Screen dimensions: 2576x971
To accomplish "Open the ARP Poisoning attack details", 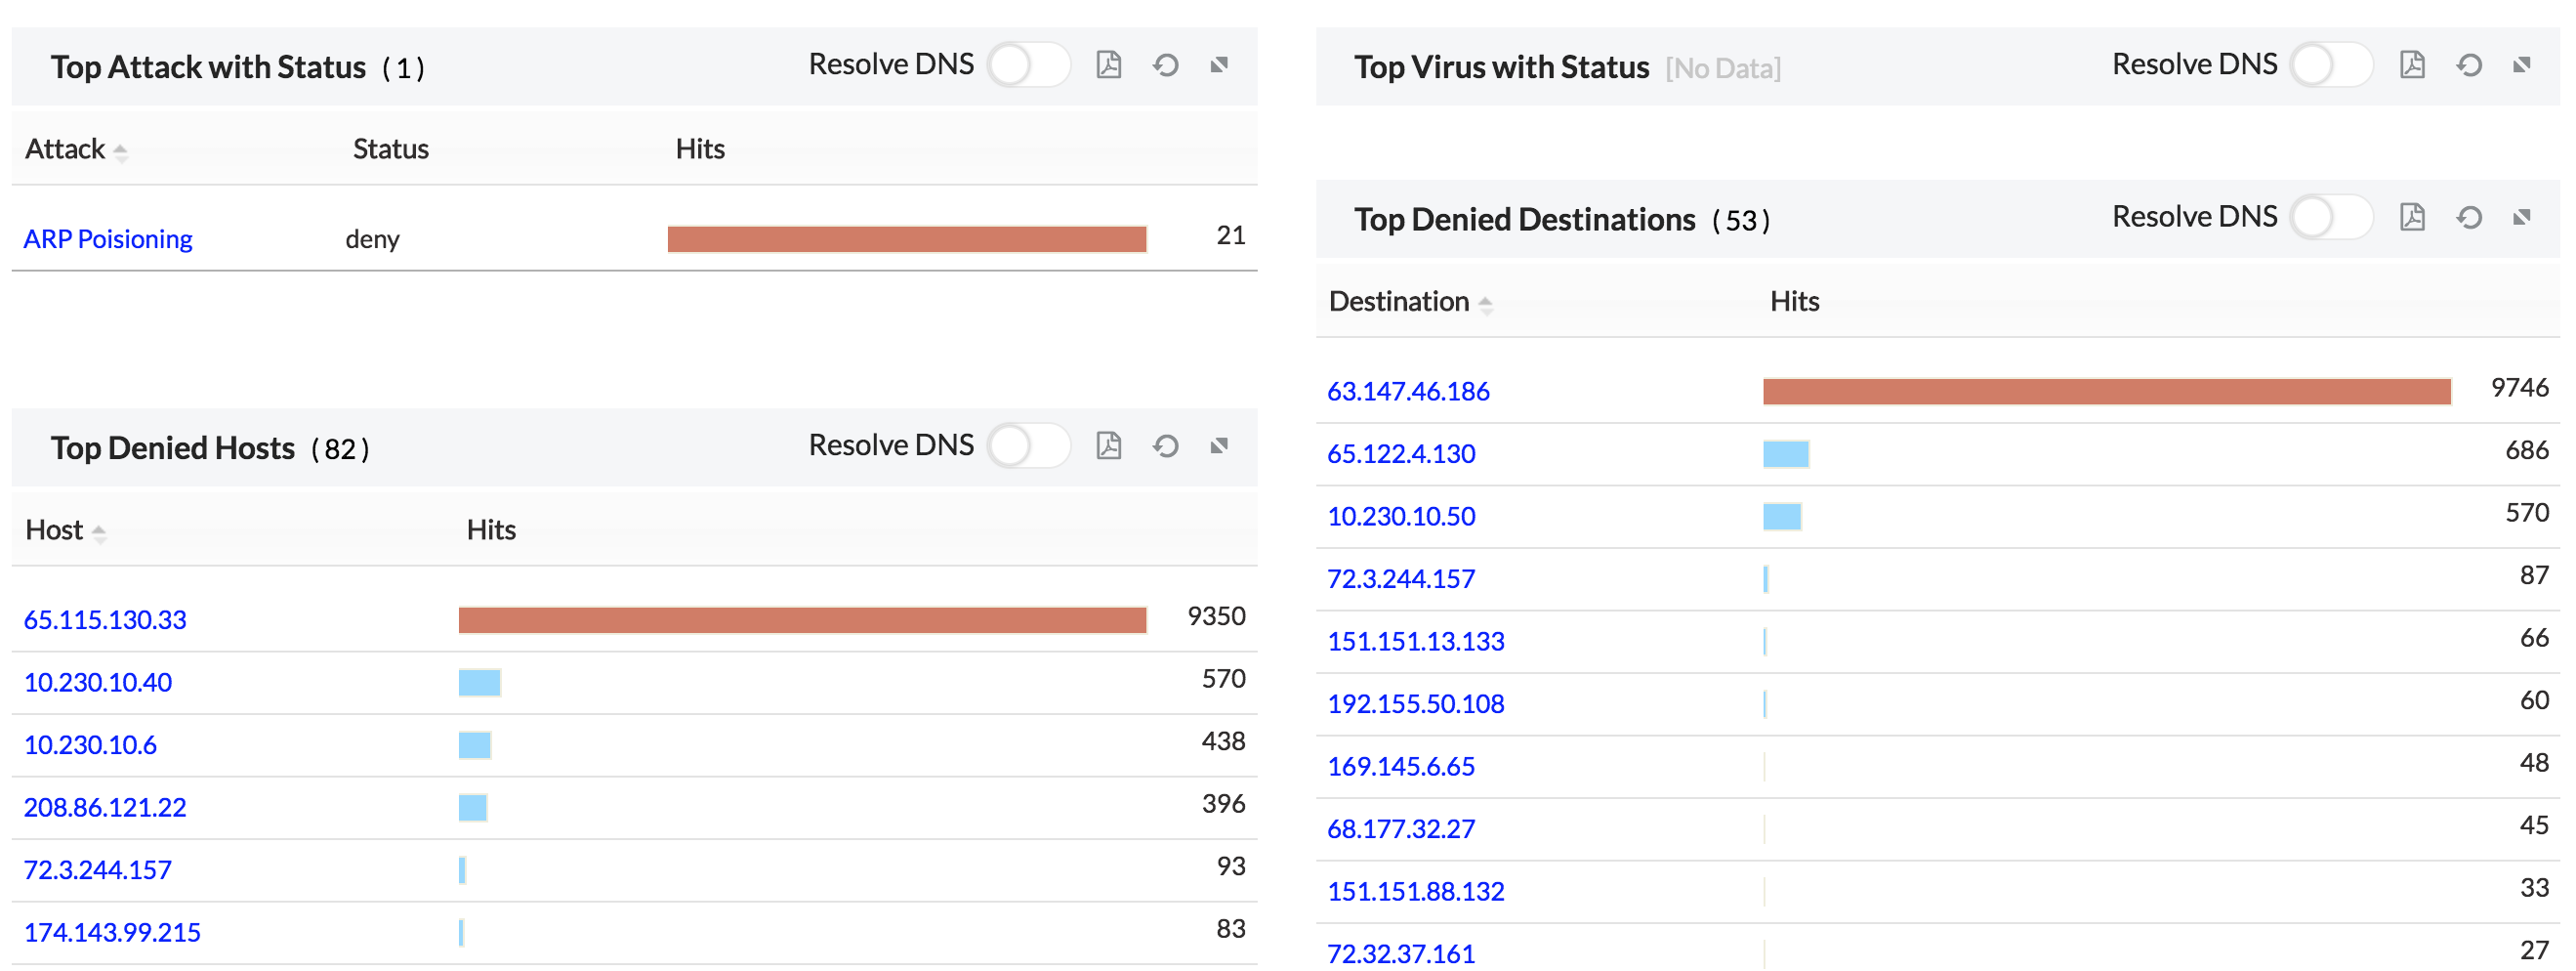I will click(107, 238).
